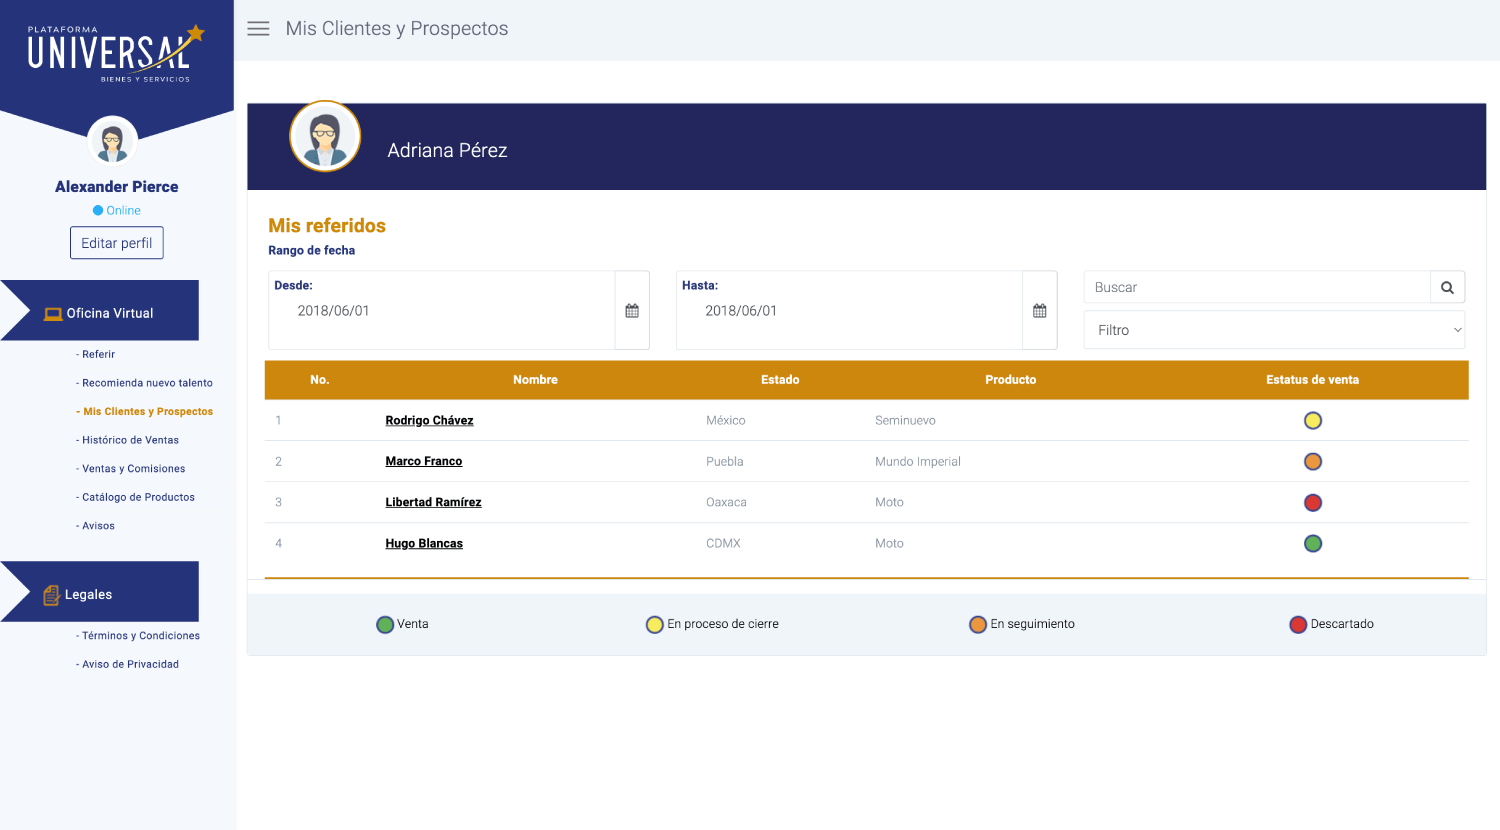The width and height of the screenshot is (1500, 830).
Task: Click the Legales document icon
Action: click(x=52, y=595)
